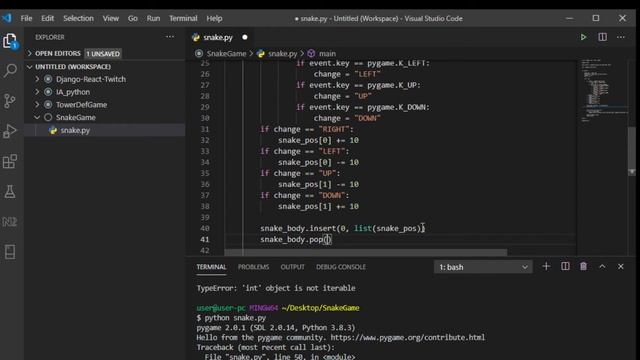
Task: Click pygame.K_DOWN on line 29
Action: point(396,107)
